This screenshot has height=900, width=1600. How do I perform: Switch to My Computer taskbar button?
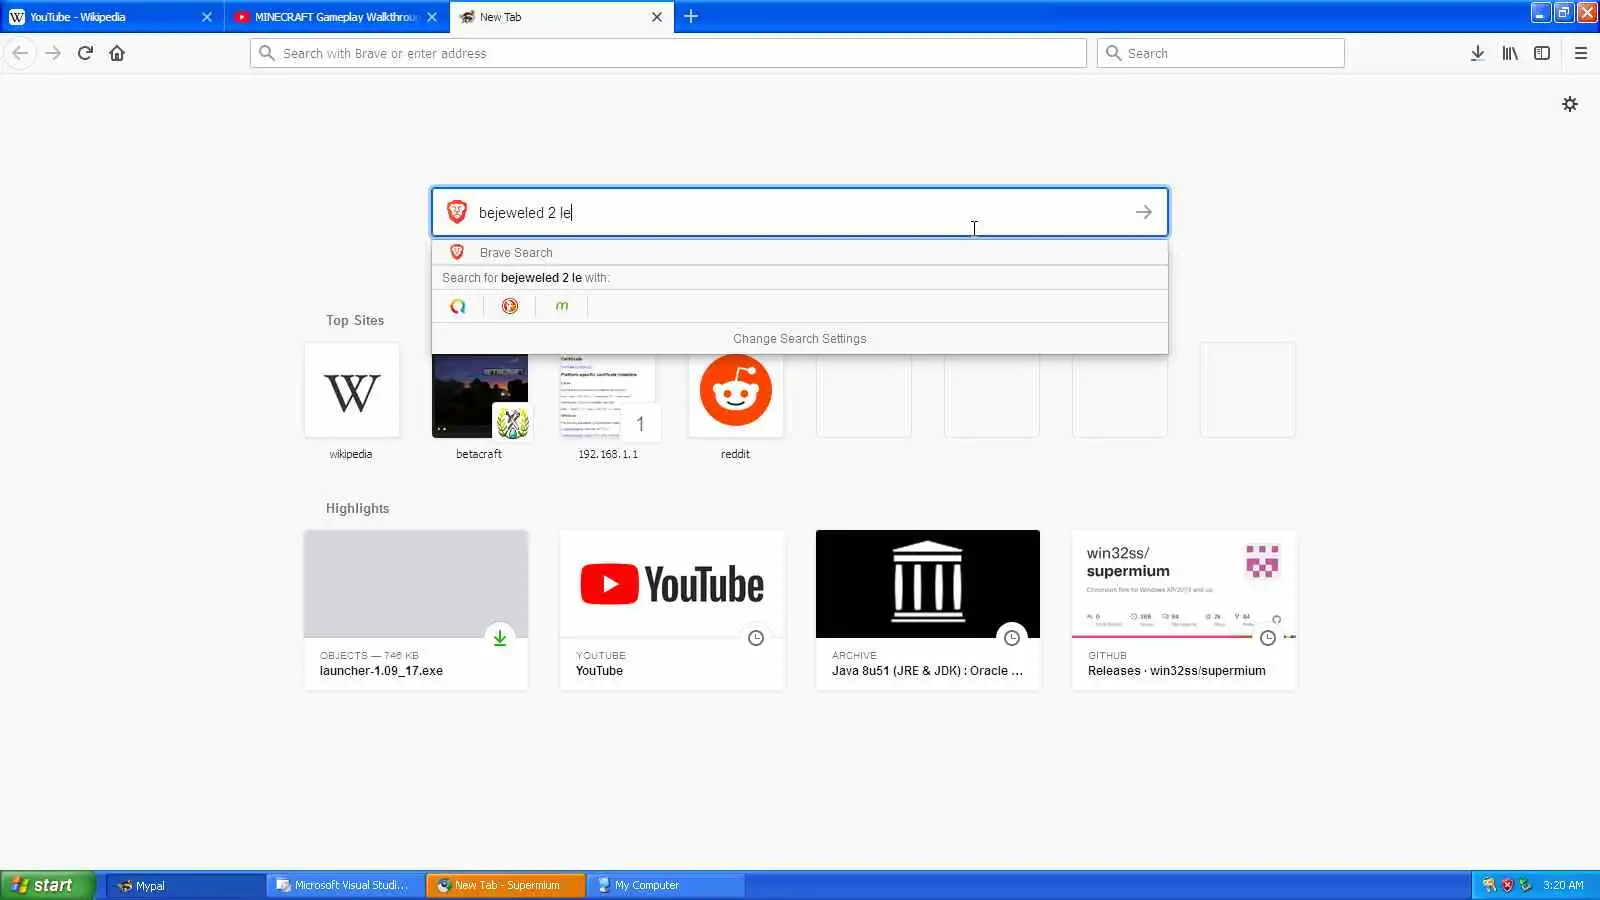[665, 885]
